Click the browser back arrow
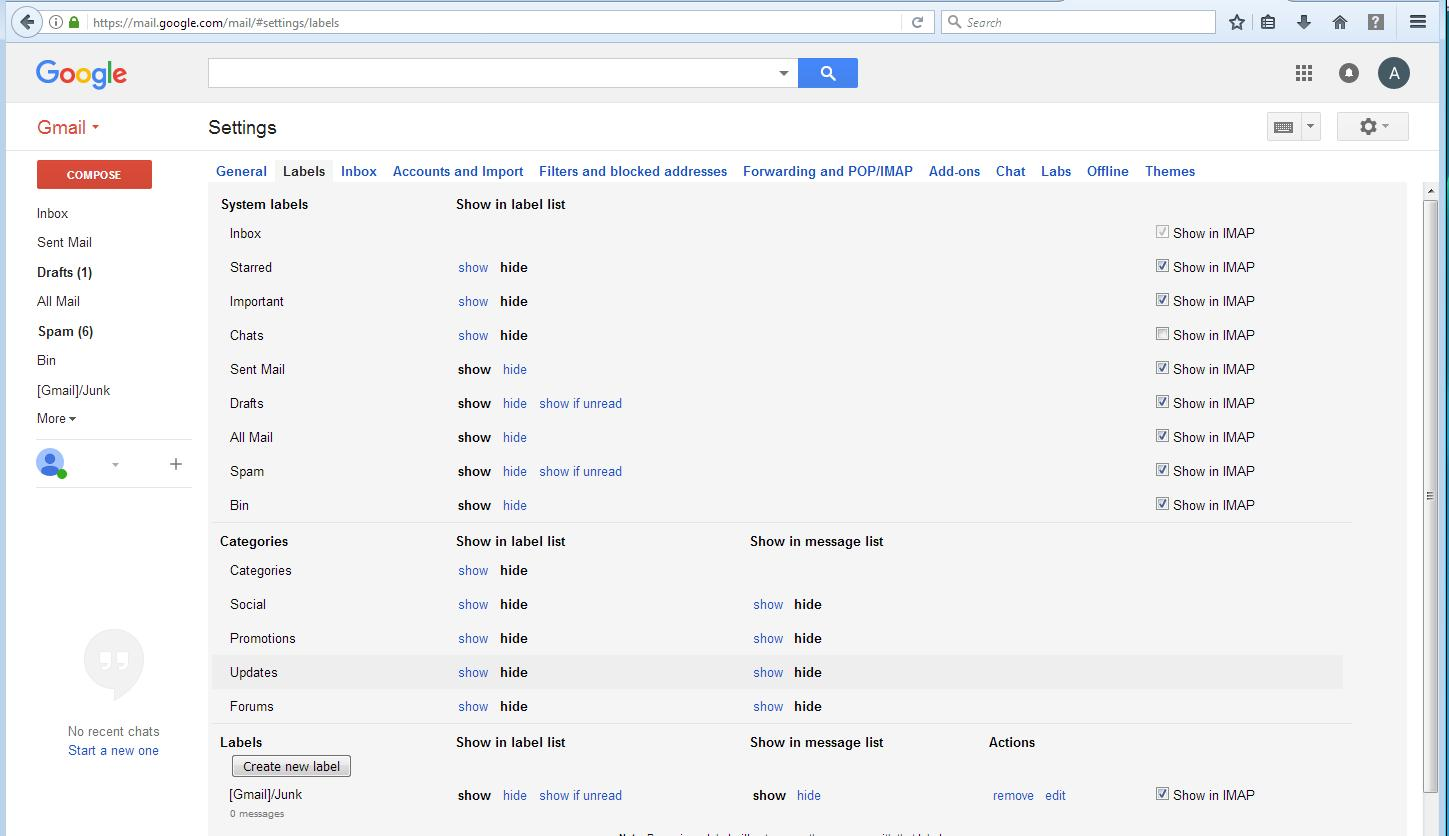1449x836 pixels. click(27, 22)
